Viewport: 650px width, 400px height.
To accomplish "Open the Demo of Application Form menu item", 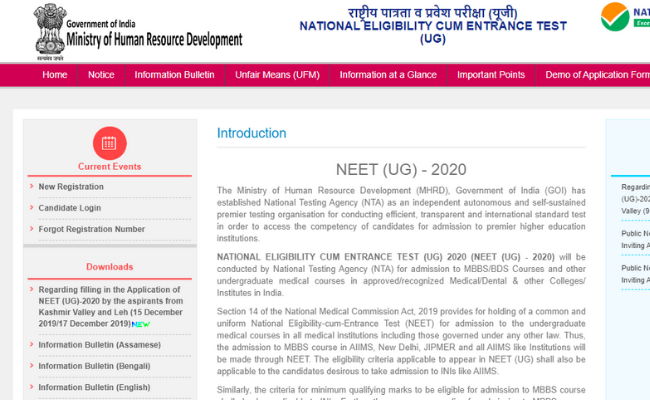I will point(596,75).
